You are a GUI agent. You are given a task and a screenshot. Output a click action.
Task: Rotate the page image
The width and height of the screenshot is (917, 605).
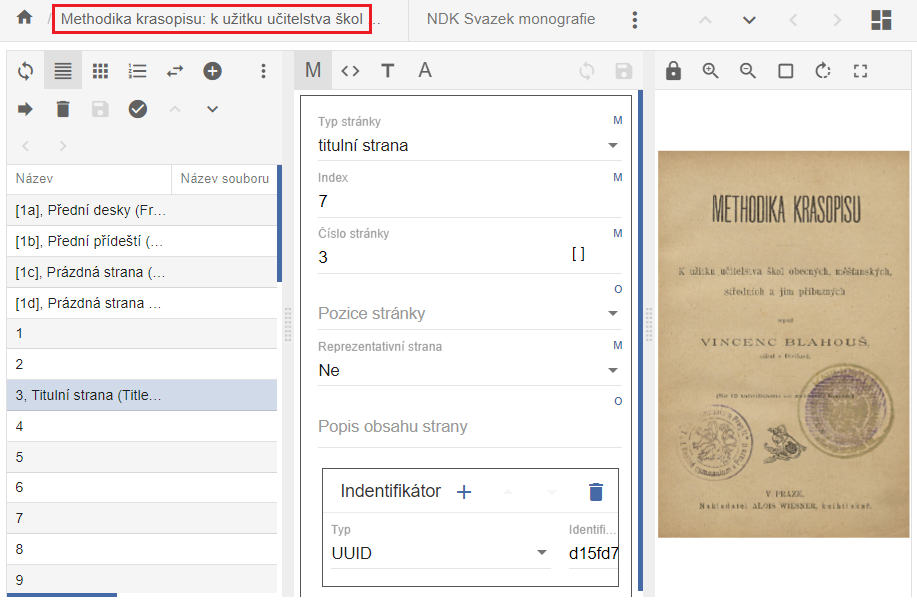pos(823,71)
